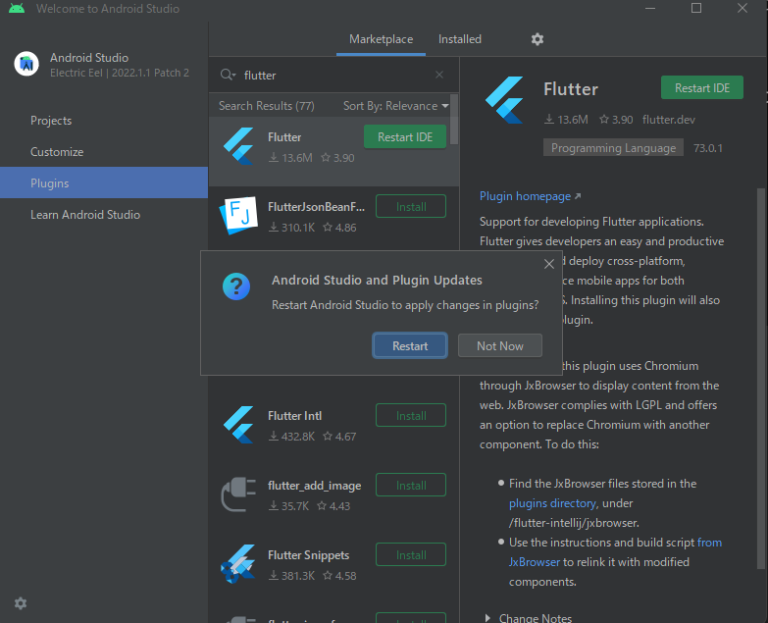Open the Sort By Relevance dropdown
The width and height of the screenshot is (768, 623).
395,106
